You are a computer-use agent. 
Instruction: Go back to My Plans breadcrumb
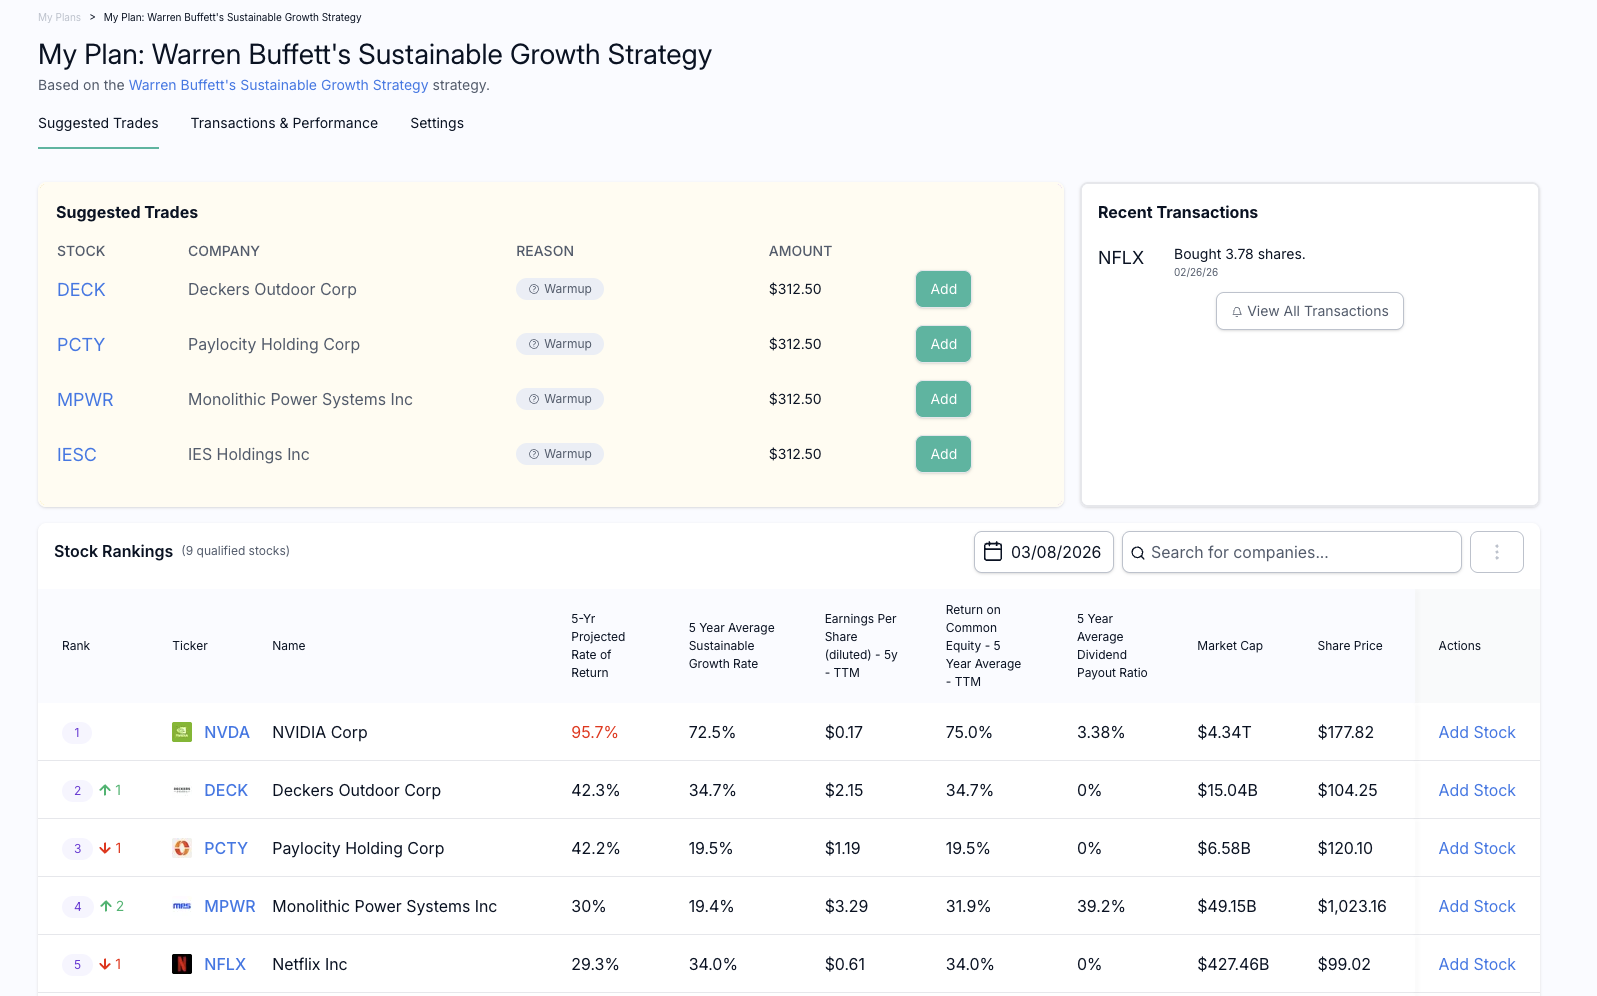pyautogui.click(x=59, y=17)
